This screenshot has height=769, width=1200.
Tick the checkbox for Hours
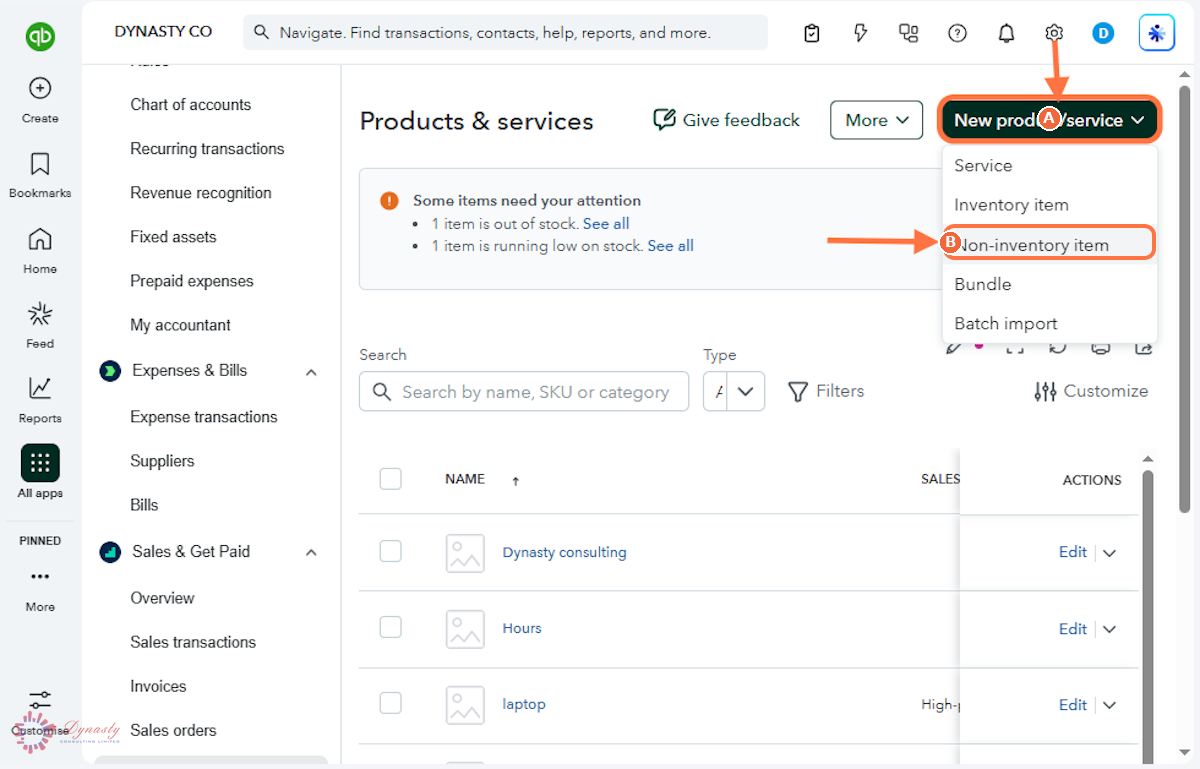click(x=391, y=628)
